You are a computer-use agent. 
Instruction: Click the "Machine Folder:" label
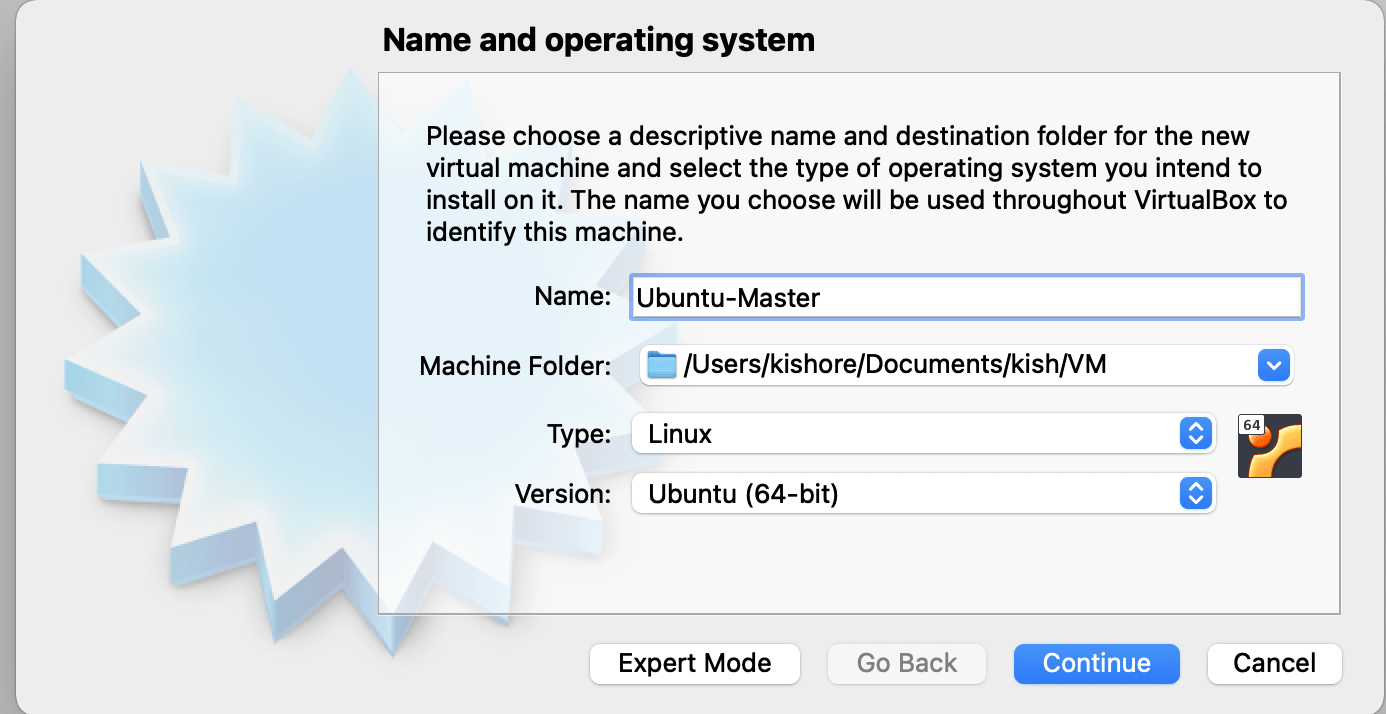(515, 366)
